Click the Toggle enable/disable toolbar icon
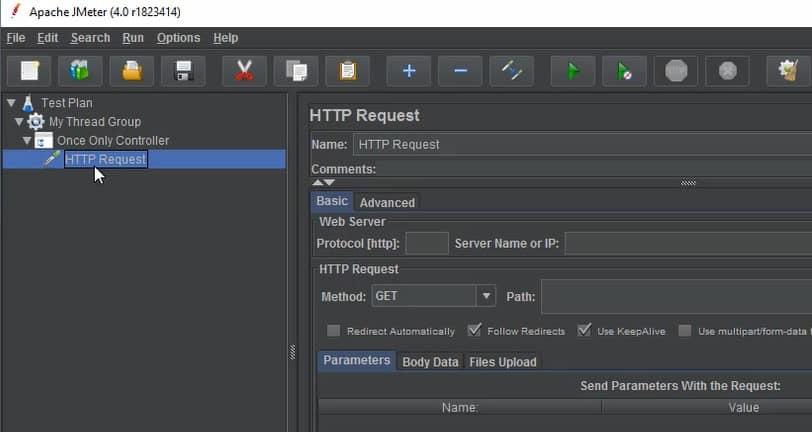 (511, 70)
